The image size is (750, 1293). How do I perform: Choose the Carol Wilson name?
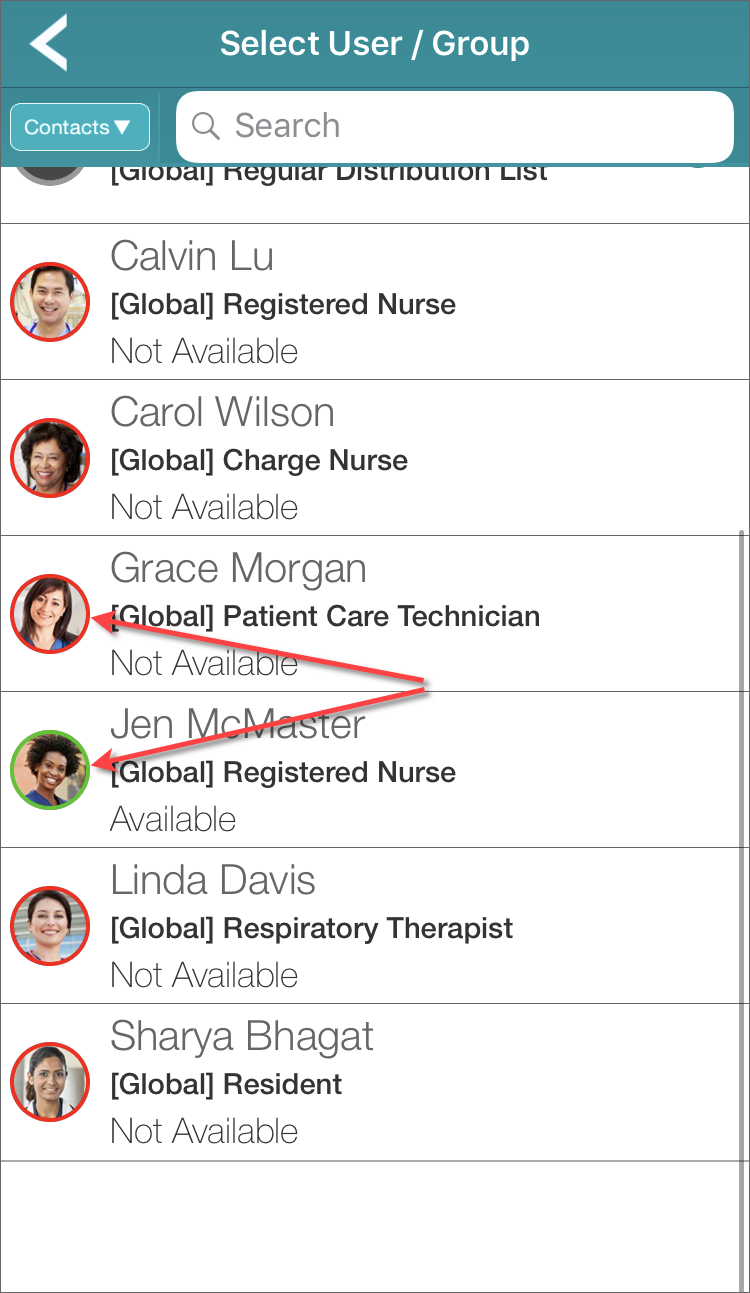pyautogui.click(x=222, y=412)
